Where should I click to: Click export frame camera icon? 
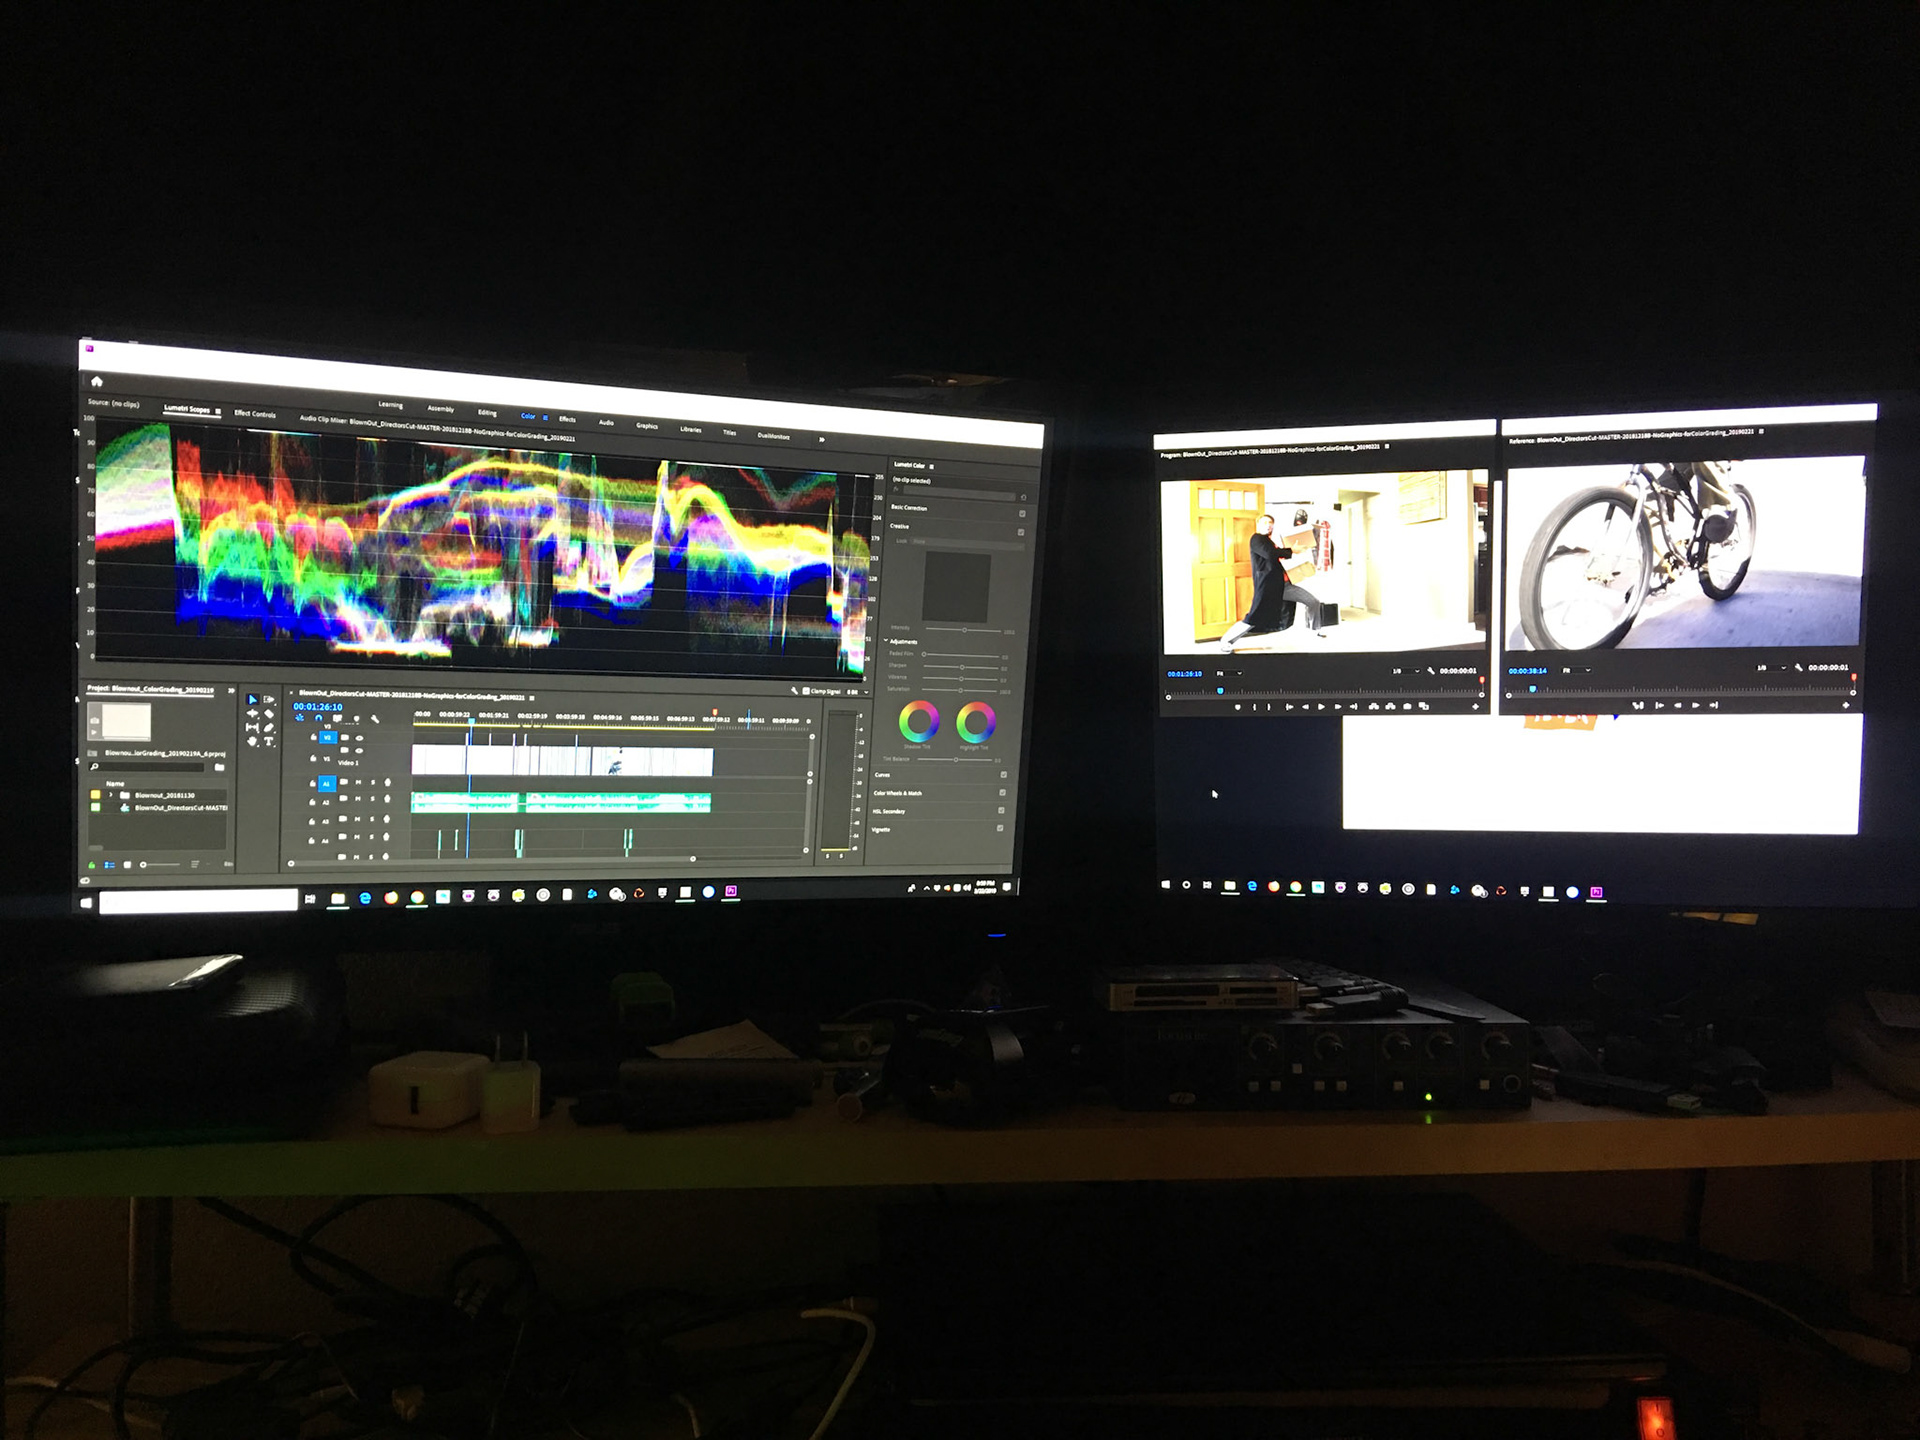click(1407, 706)
